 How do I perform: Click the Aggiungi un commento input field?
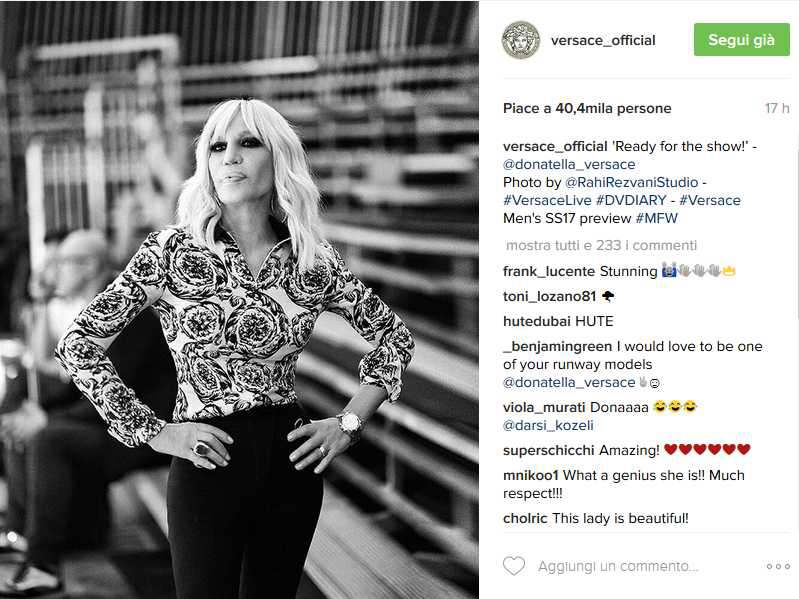pyautogui.click(x=618, y=566)
